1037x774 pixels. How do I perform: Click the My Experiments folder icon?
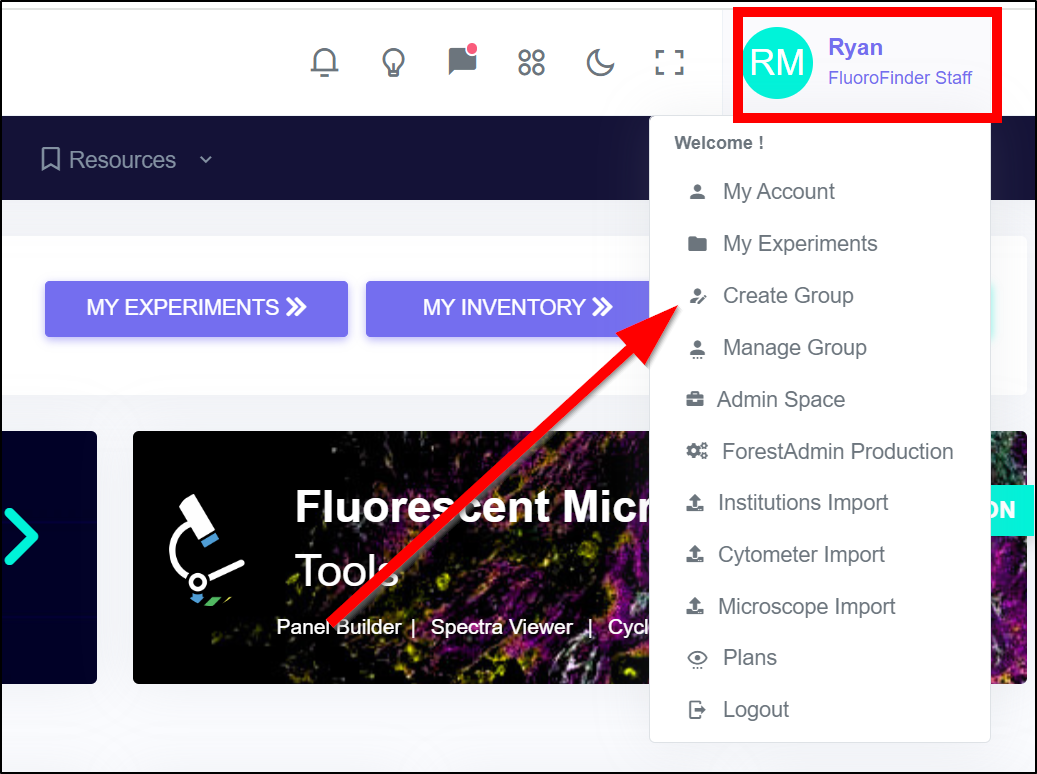click(x=697, y=243)
